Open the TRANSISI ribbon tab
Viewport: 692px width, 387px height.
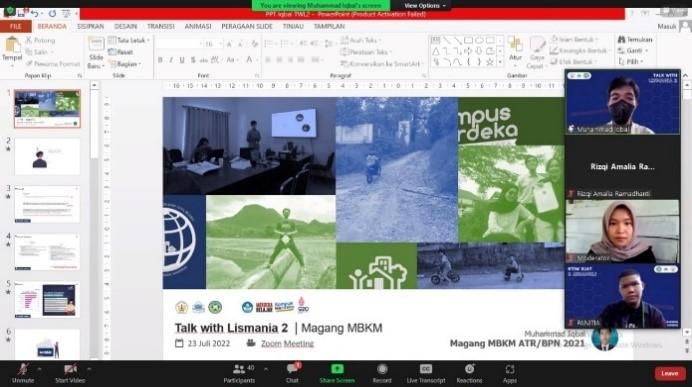tap(161, 26)
